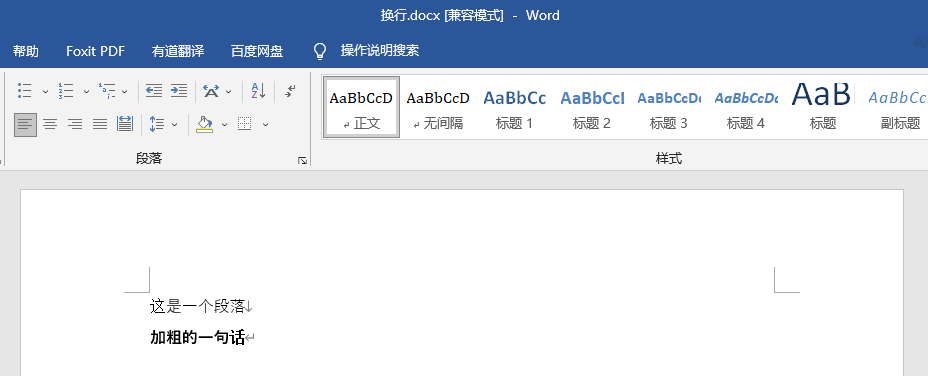Increase the paragraph indent

[179, 91]
